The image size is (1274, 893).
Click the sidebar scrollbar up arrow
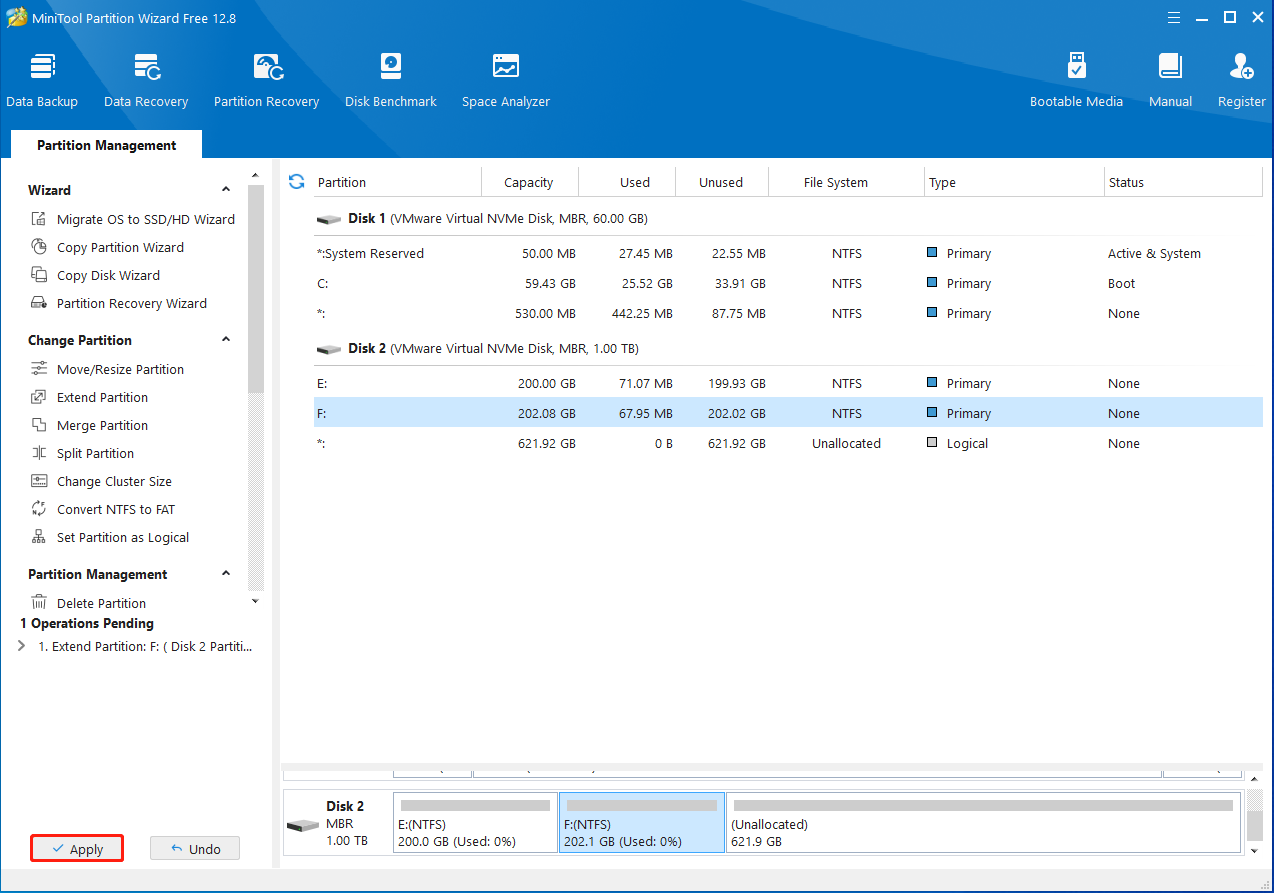pos(255,176)
